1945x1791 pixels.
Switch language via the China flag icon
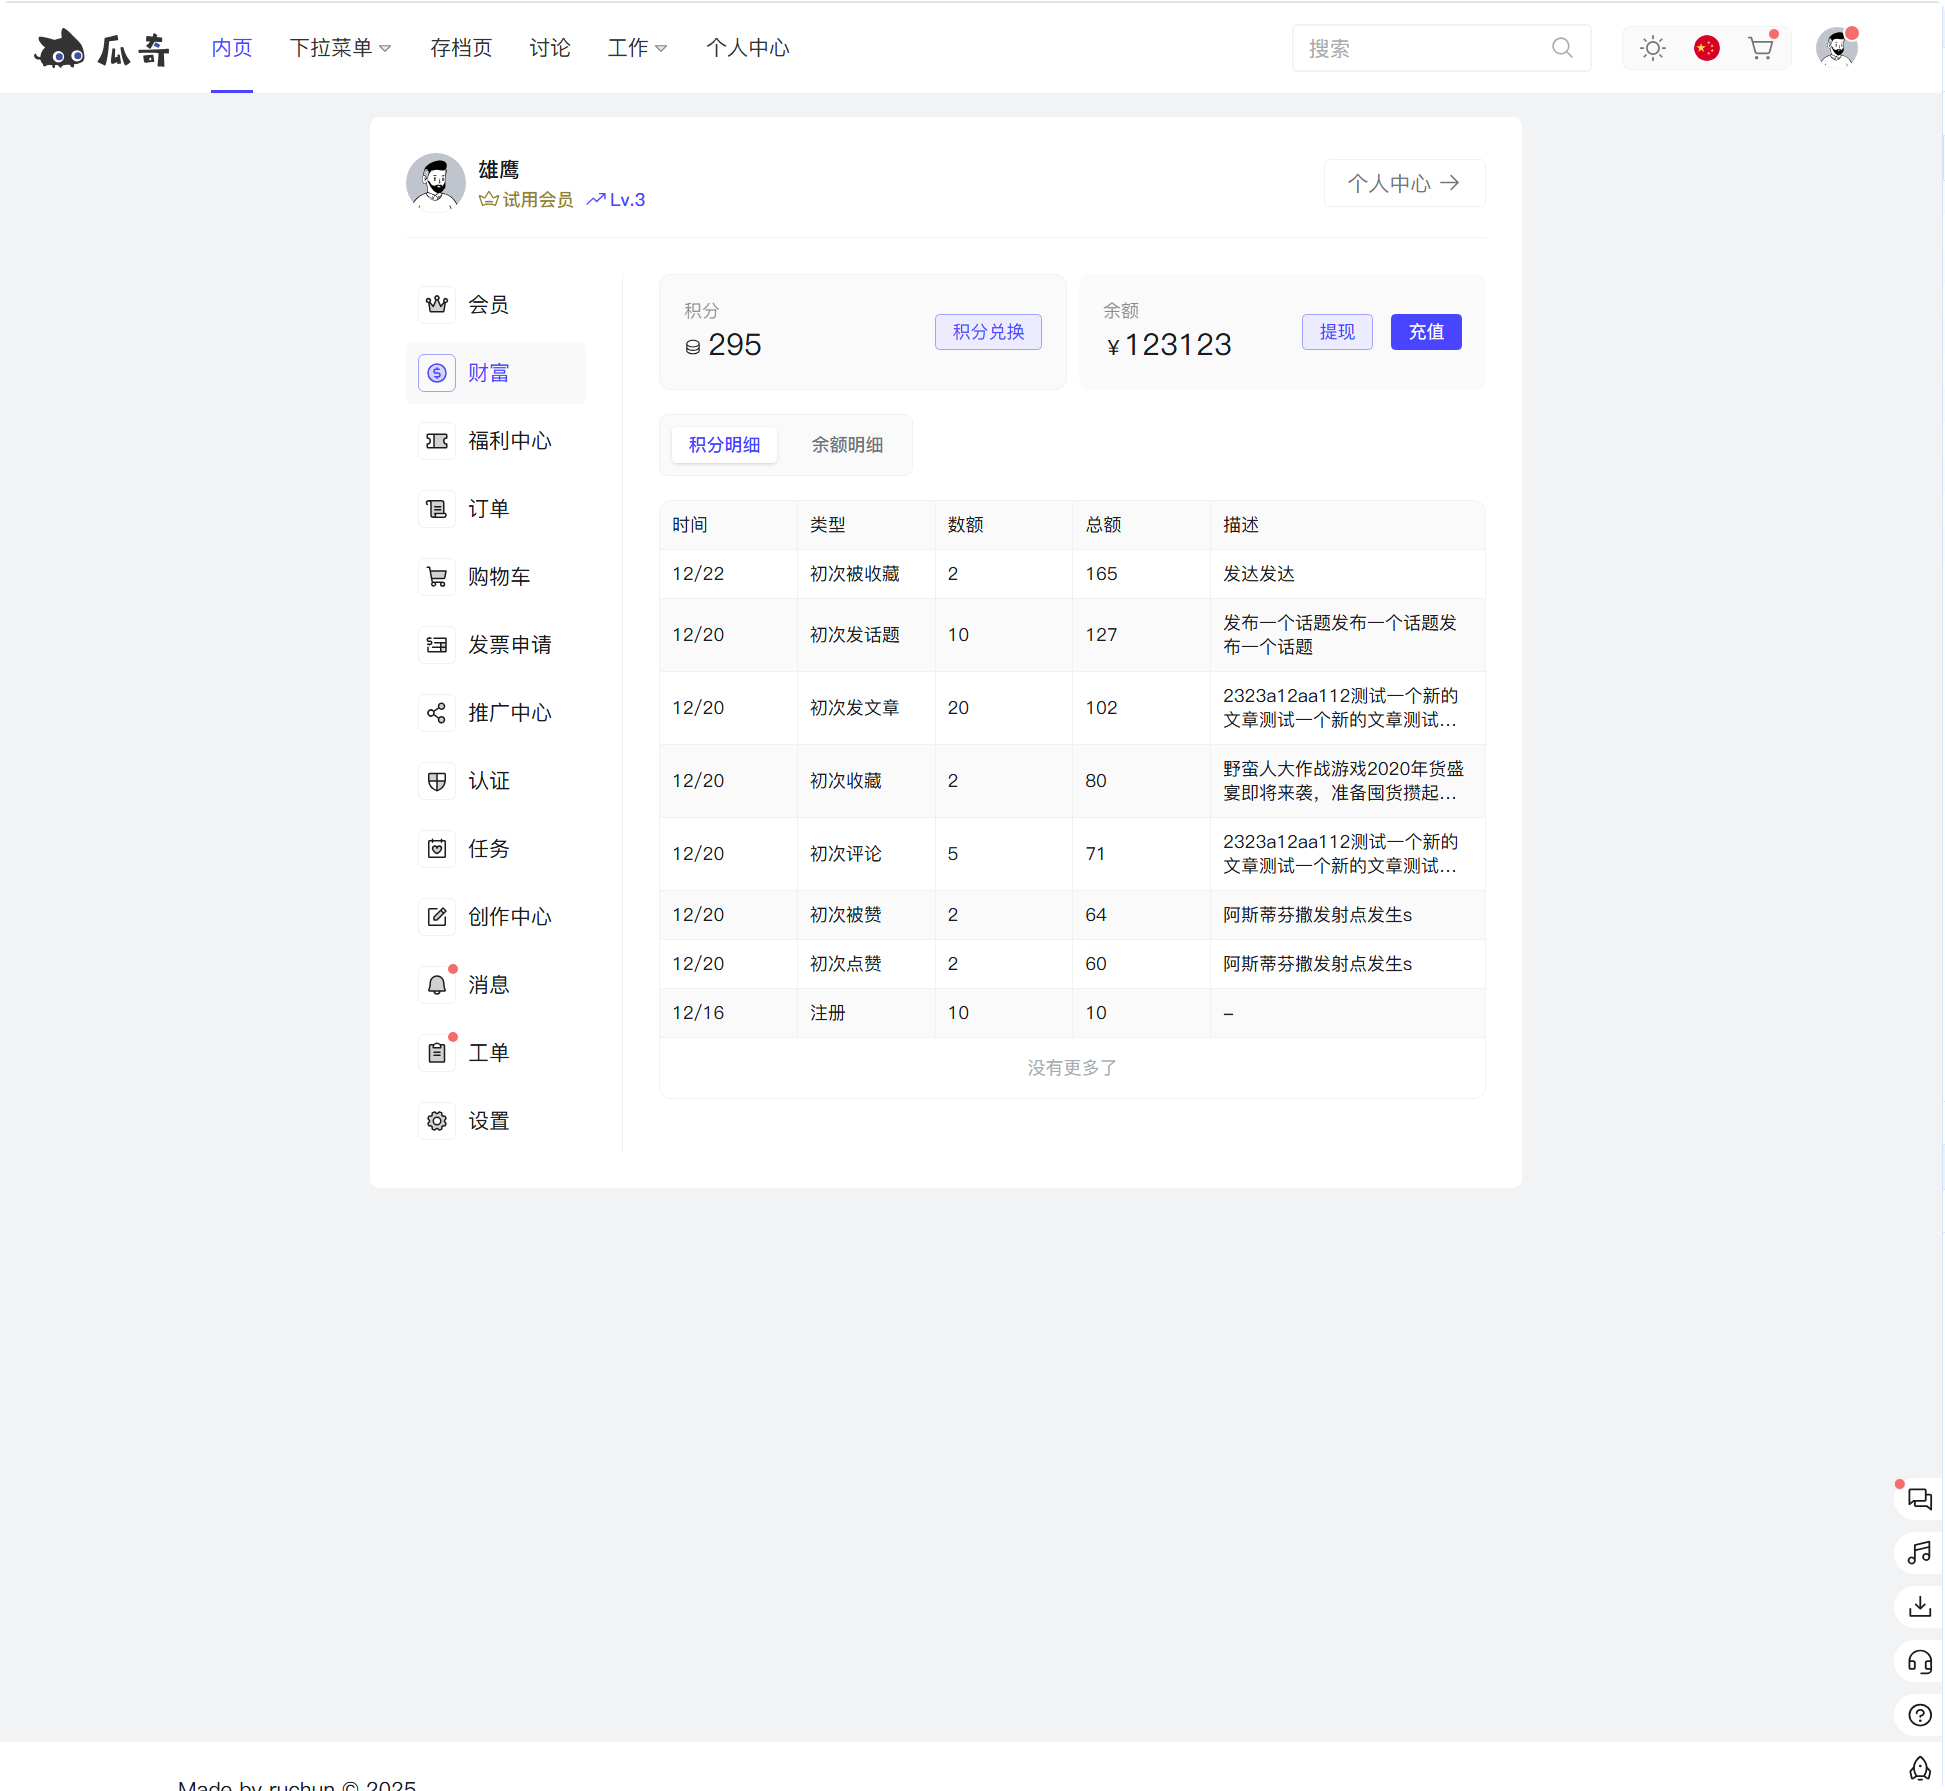tap(1707, 47)
